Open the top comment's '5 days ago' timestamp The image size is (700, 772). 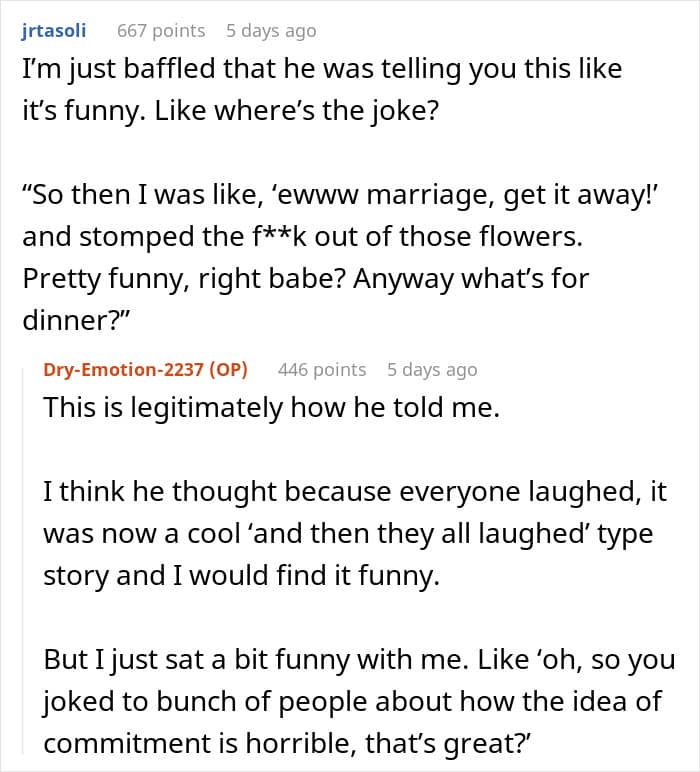271,31
